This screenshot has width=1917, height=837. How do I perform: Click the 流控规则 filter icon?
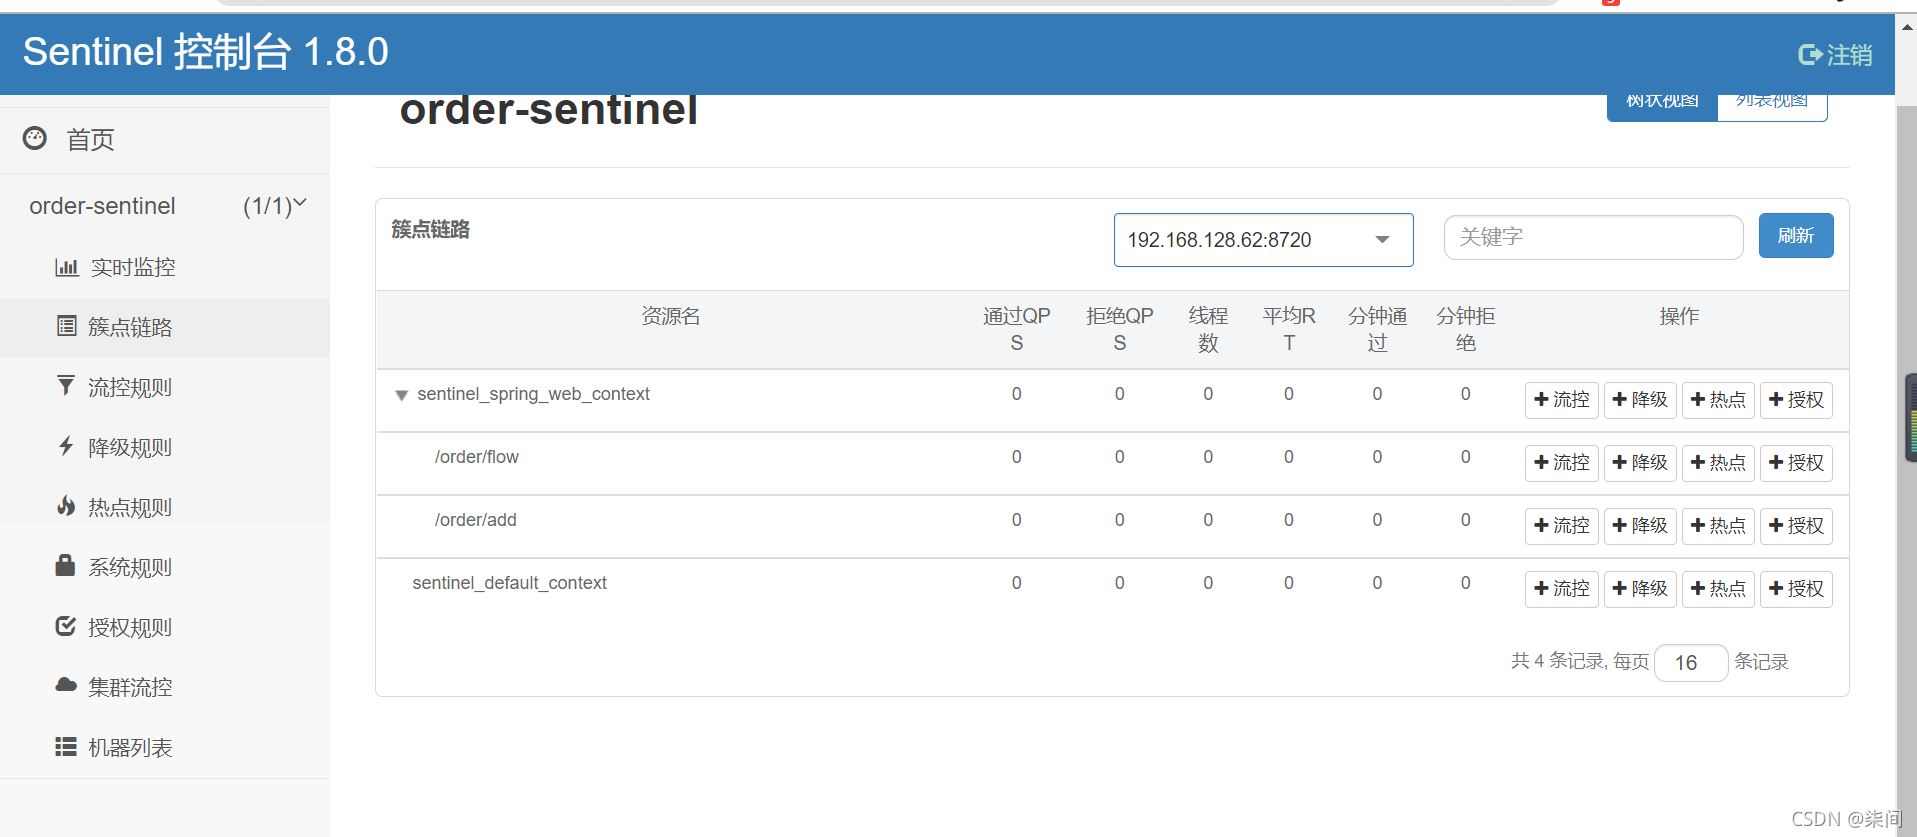(x=66, y=386)
